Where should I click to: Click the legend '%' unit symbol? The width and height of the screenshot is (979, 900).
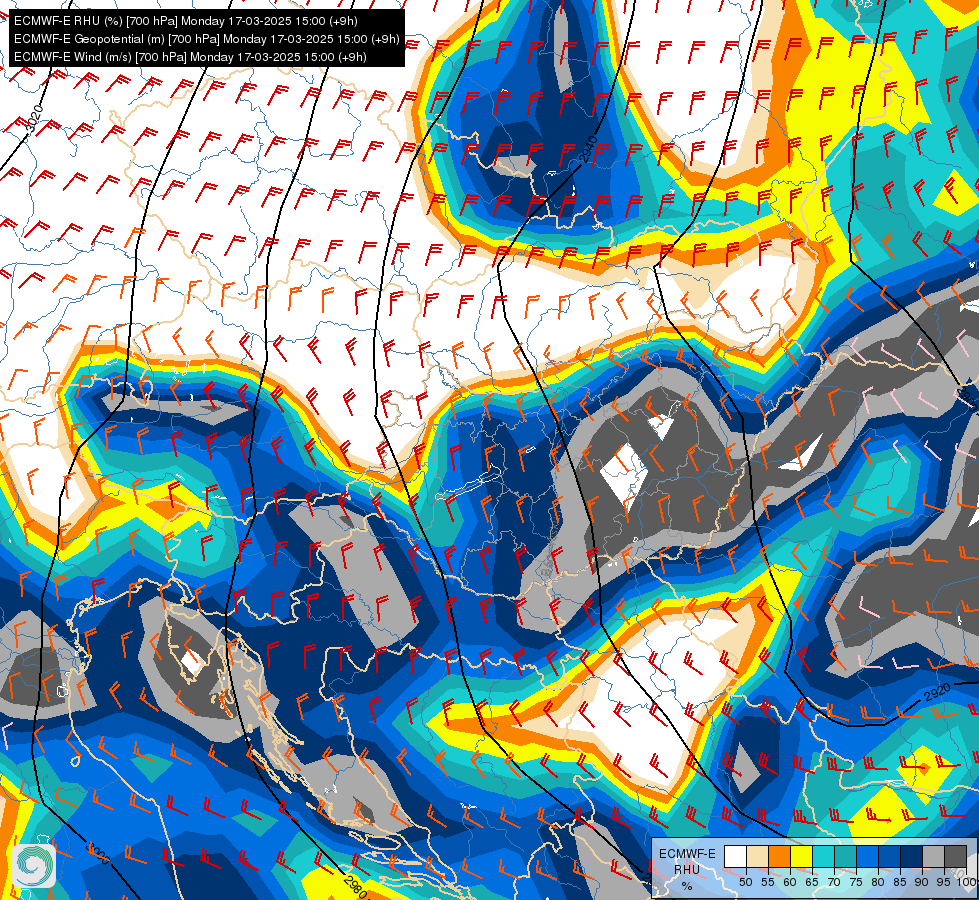687,886
